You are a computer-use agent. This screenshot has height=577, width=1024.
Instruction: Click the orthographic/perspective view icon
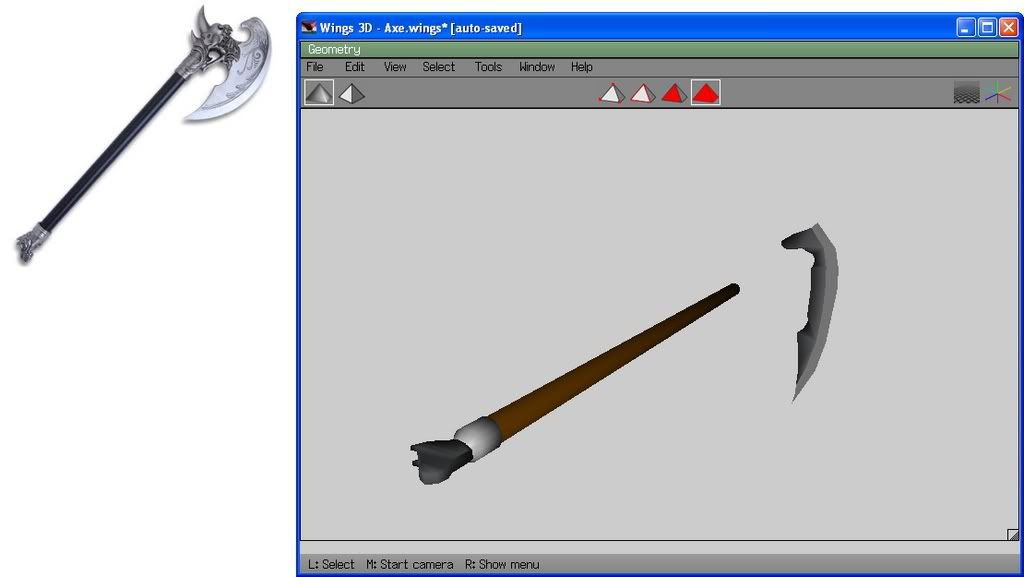tap(351, 93)
